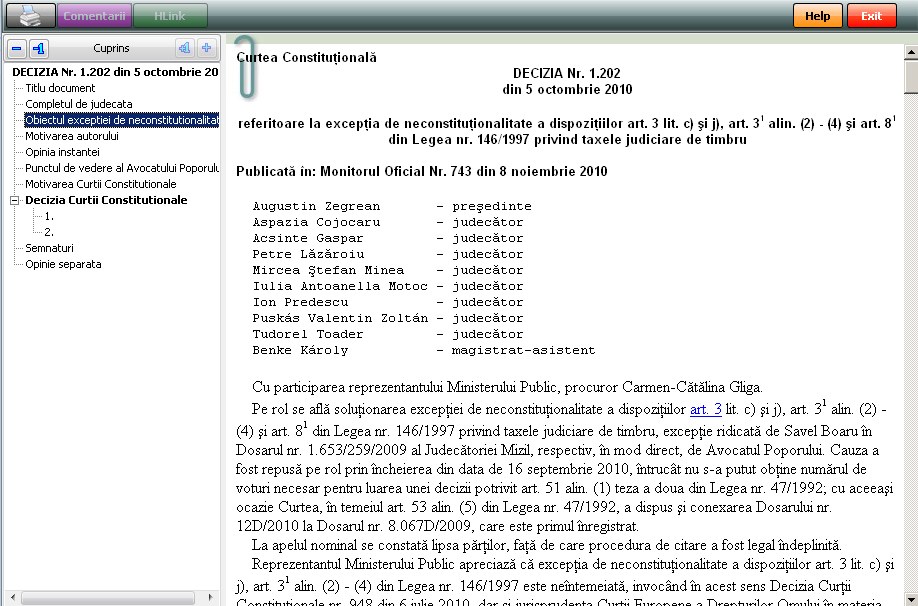Click the tree panel's right scroll arrow
This screenshot has width=918, height=606.
pyautogui.click(x=210, y=598)
